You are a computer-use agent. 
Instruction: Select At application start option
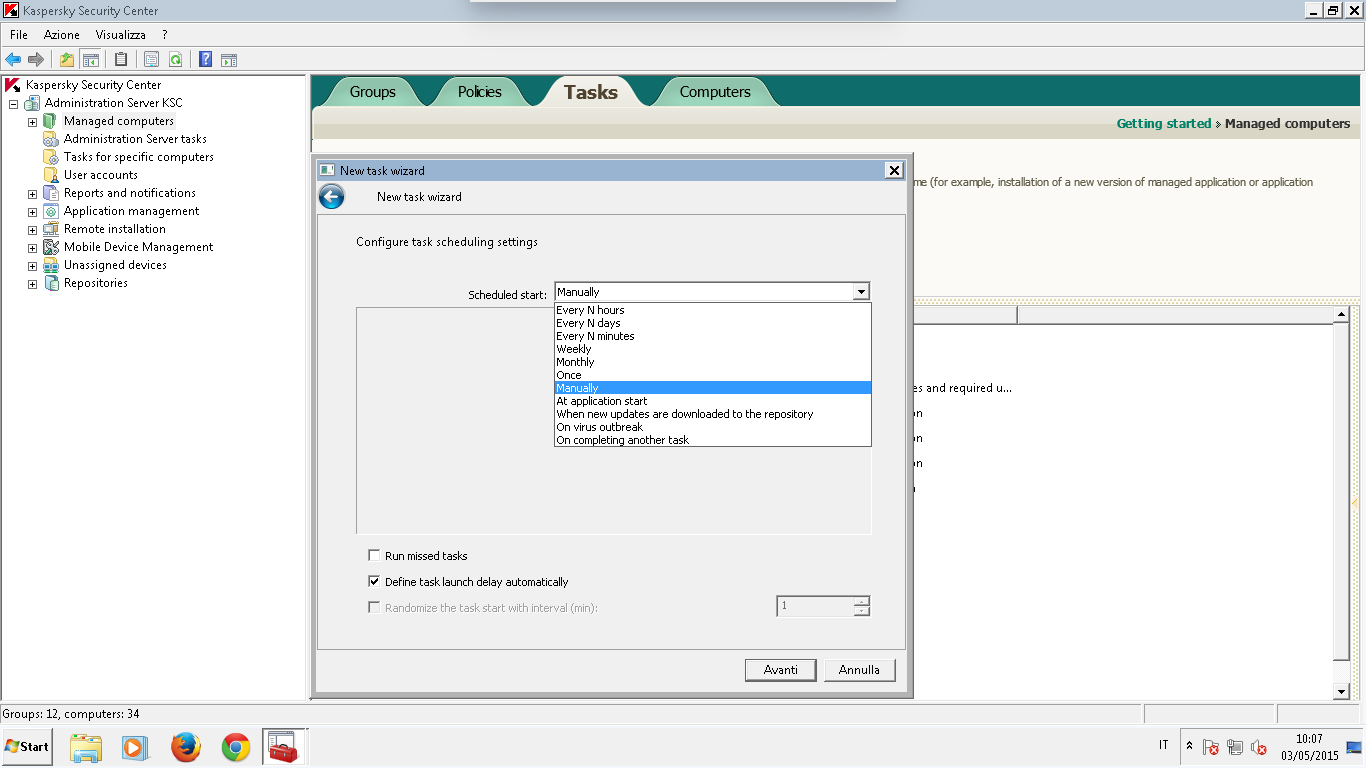tap(713, 401)
